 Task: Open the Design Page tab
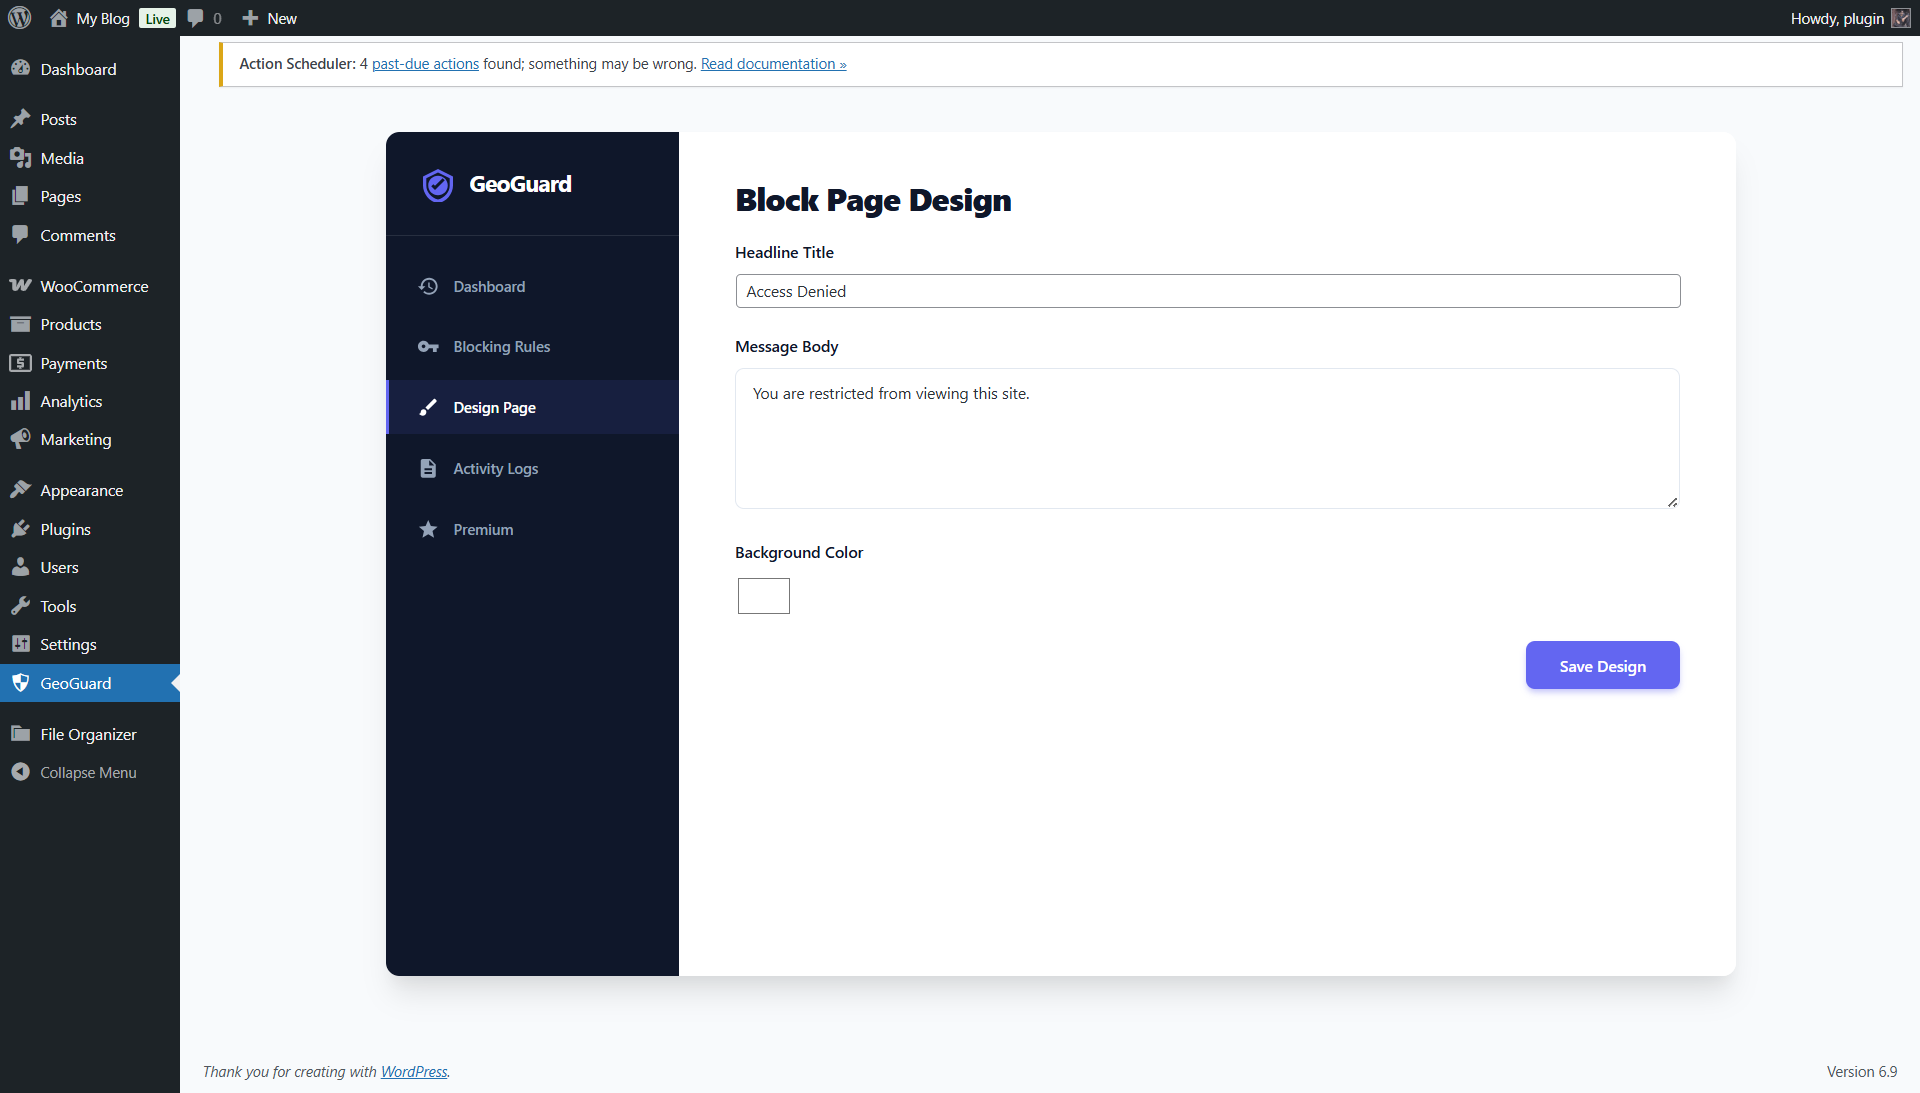point(494,408)
